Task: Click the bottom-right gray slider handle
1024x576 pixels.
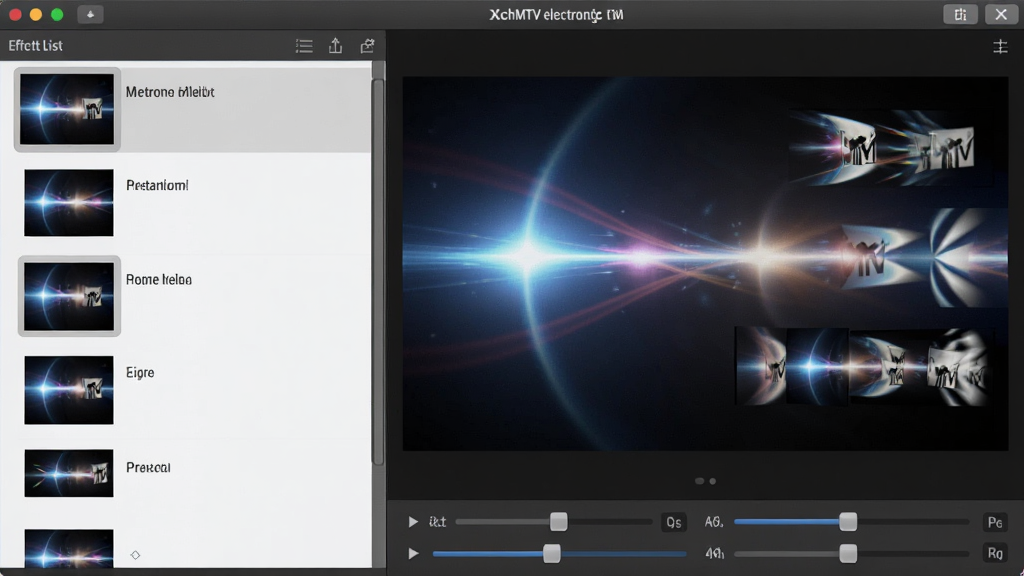Action: (848, 554)
